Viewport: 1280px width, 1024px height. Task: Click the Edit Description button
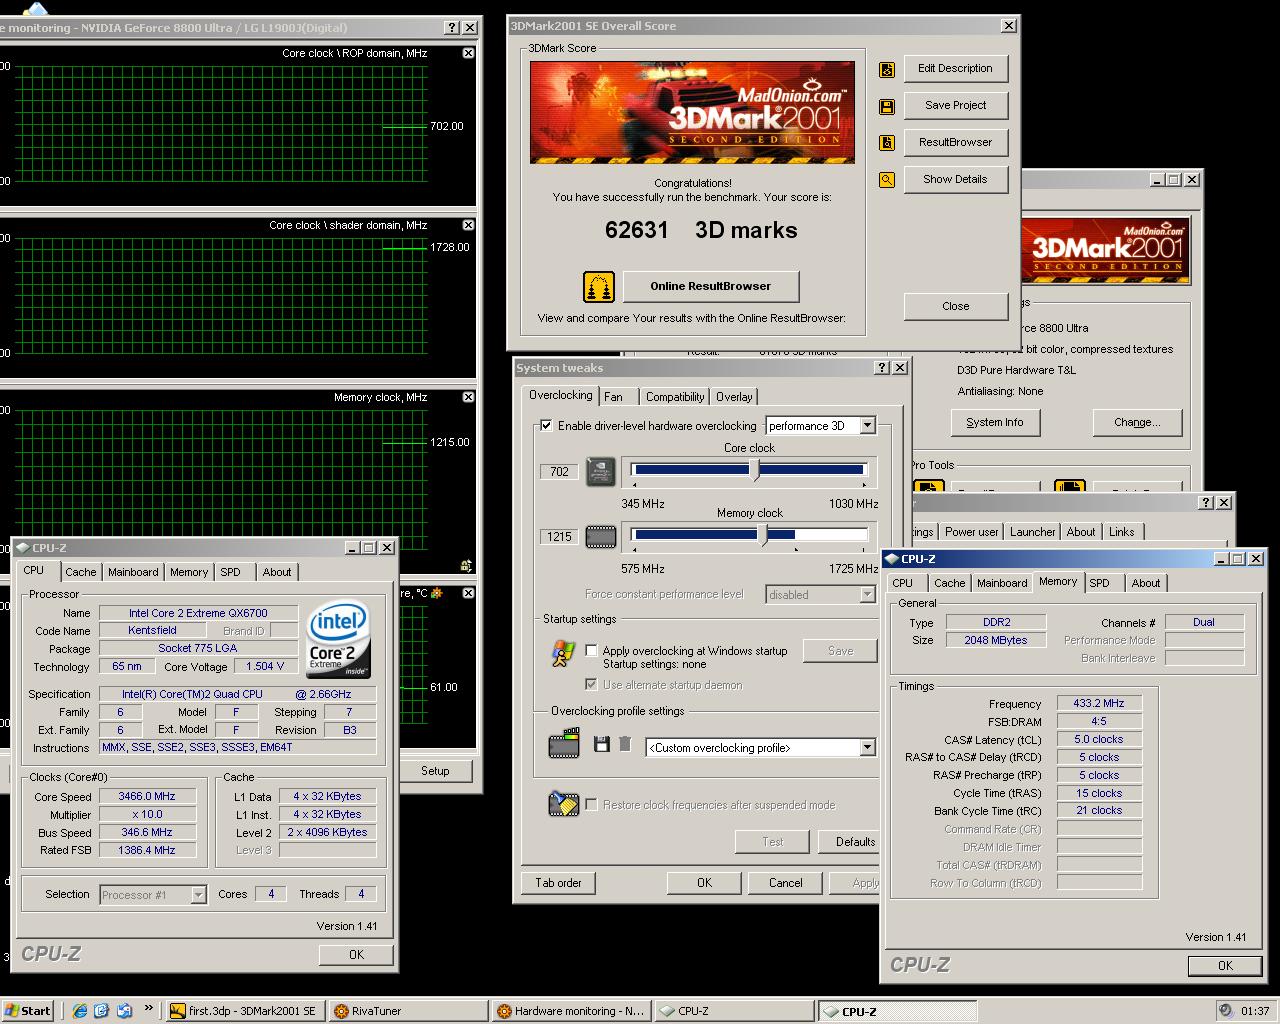tap(955, 68)
